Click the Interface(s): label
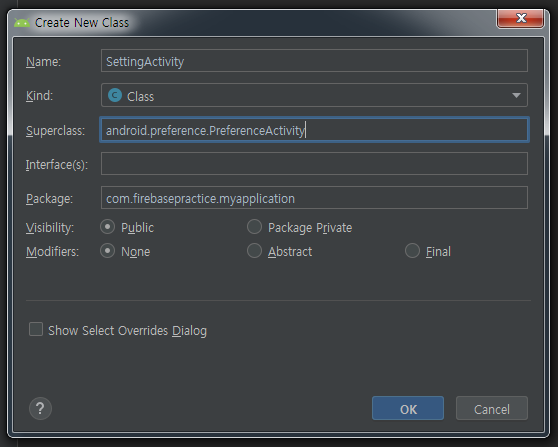This screenshot has width=558, height=447. (x=57, y=165)
